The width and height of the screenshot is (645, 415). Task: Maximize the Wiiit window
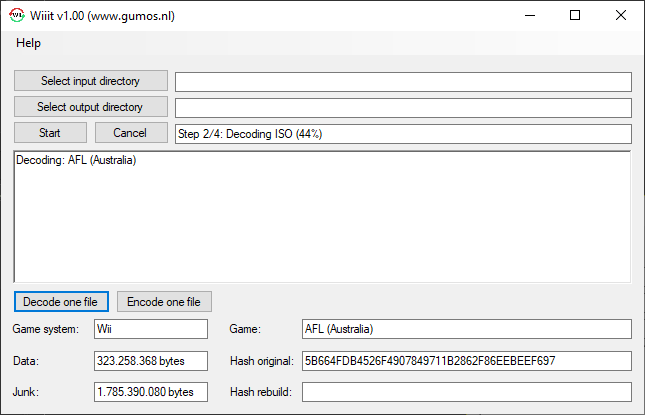pos(575,16)
